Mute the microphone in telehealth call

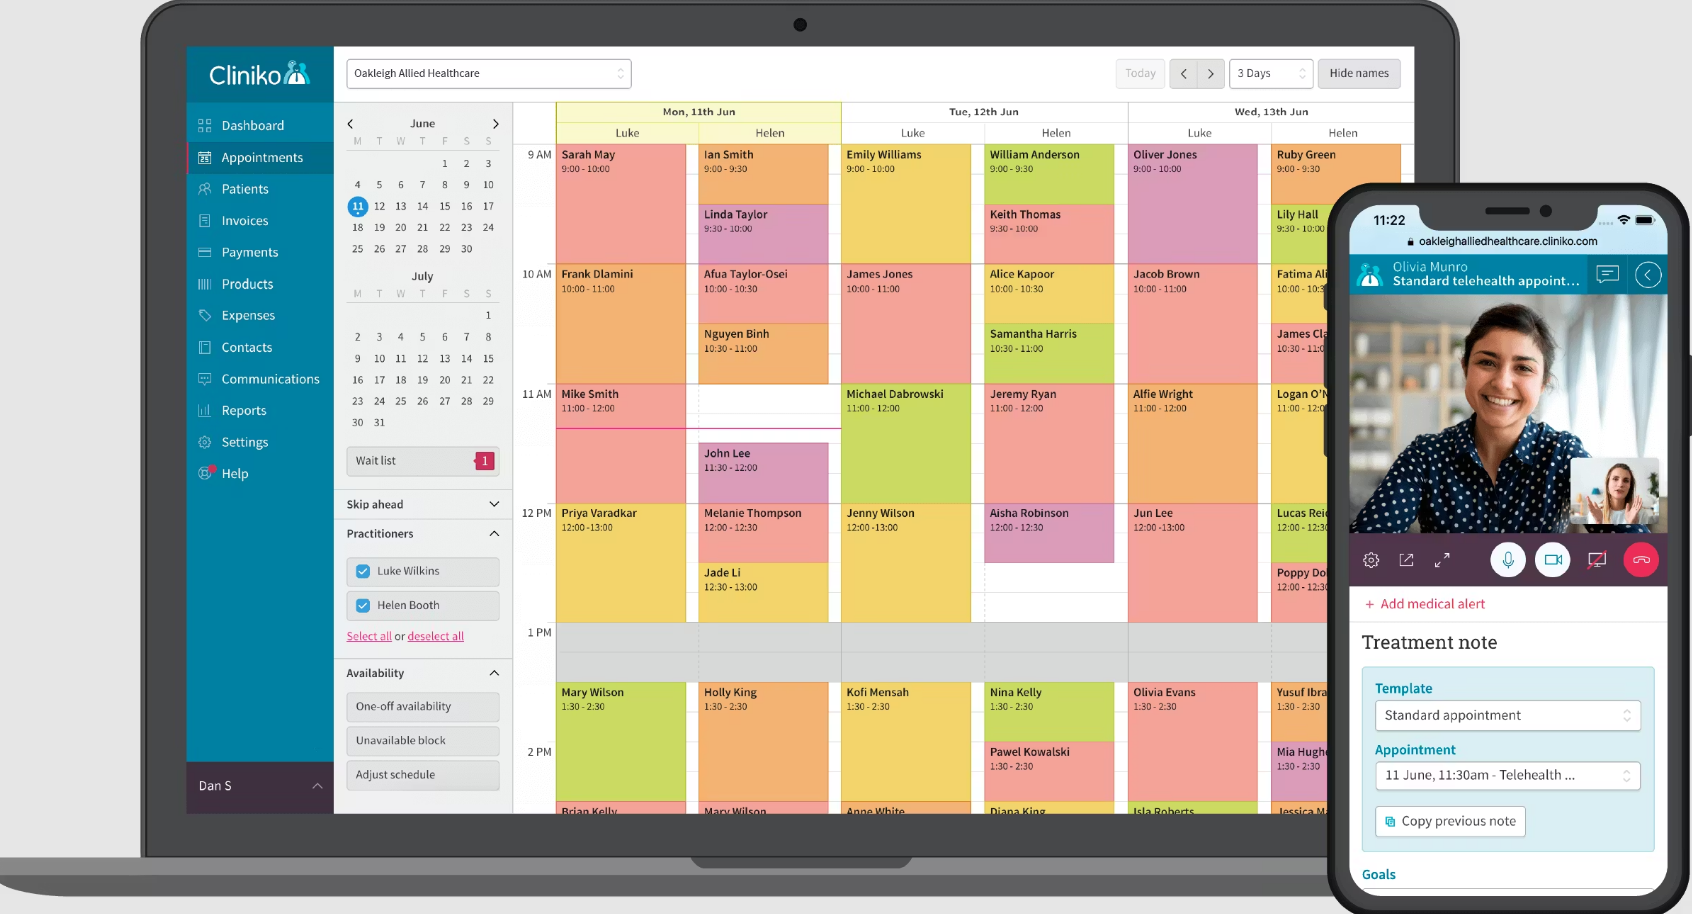[x=1508, y=560]
